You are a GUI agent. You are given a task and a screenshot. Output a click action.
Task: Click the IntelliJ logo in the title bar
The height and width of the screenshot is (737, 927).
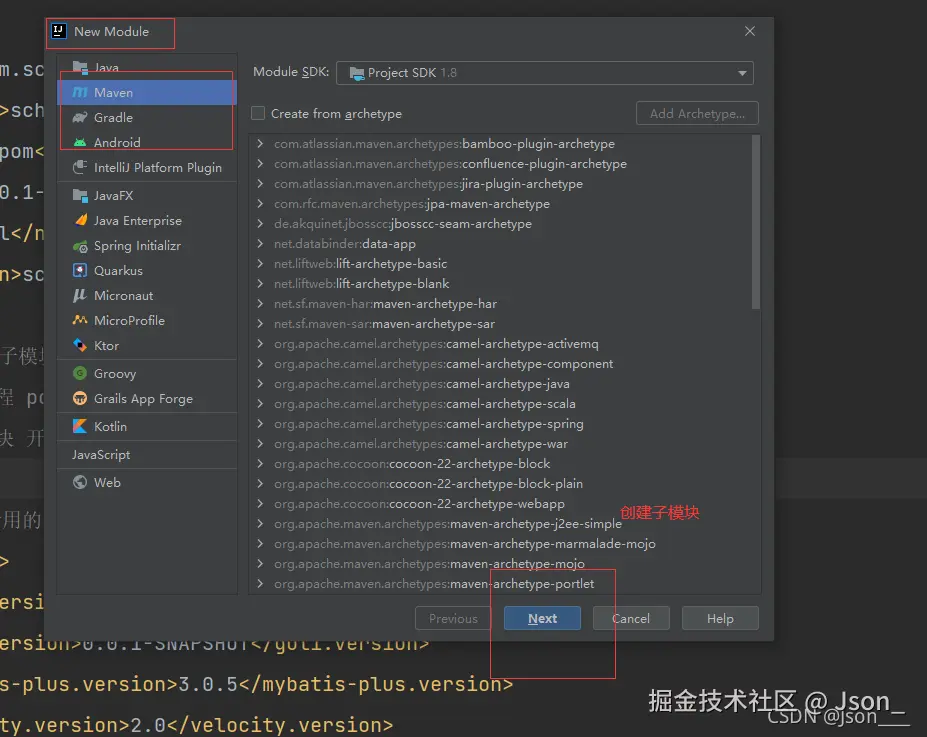tap(59, 31)
